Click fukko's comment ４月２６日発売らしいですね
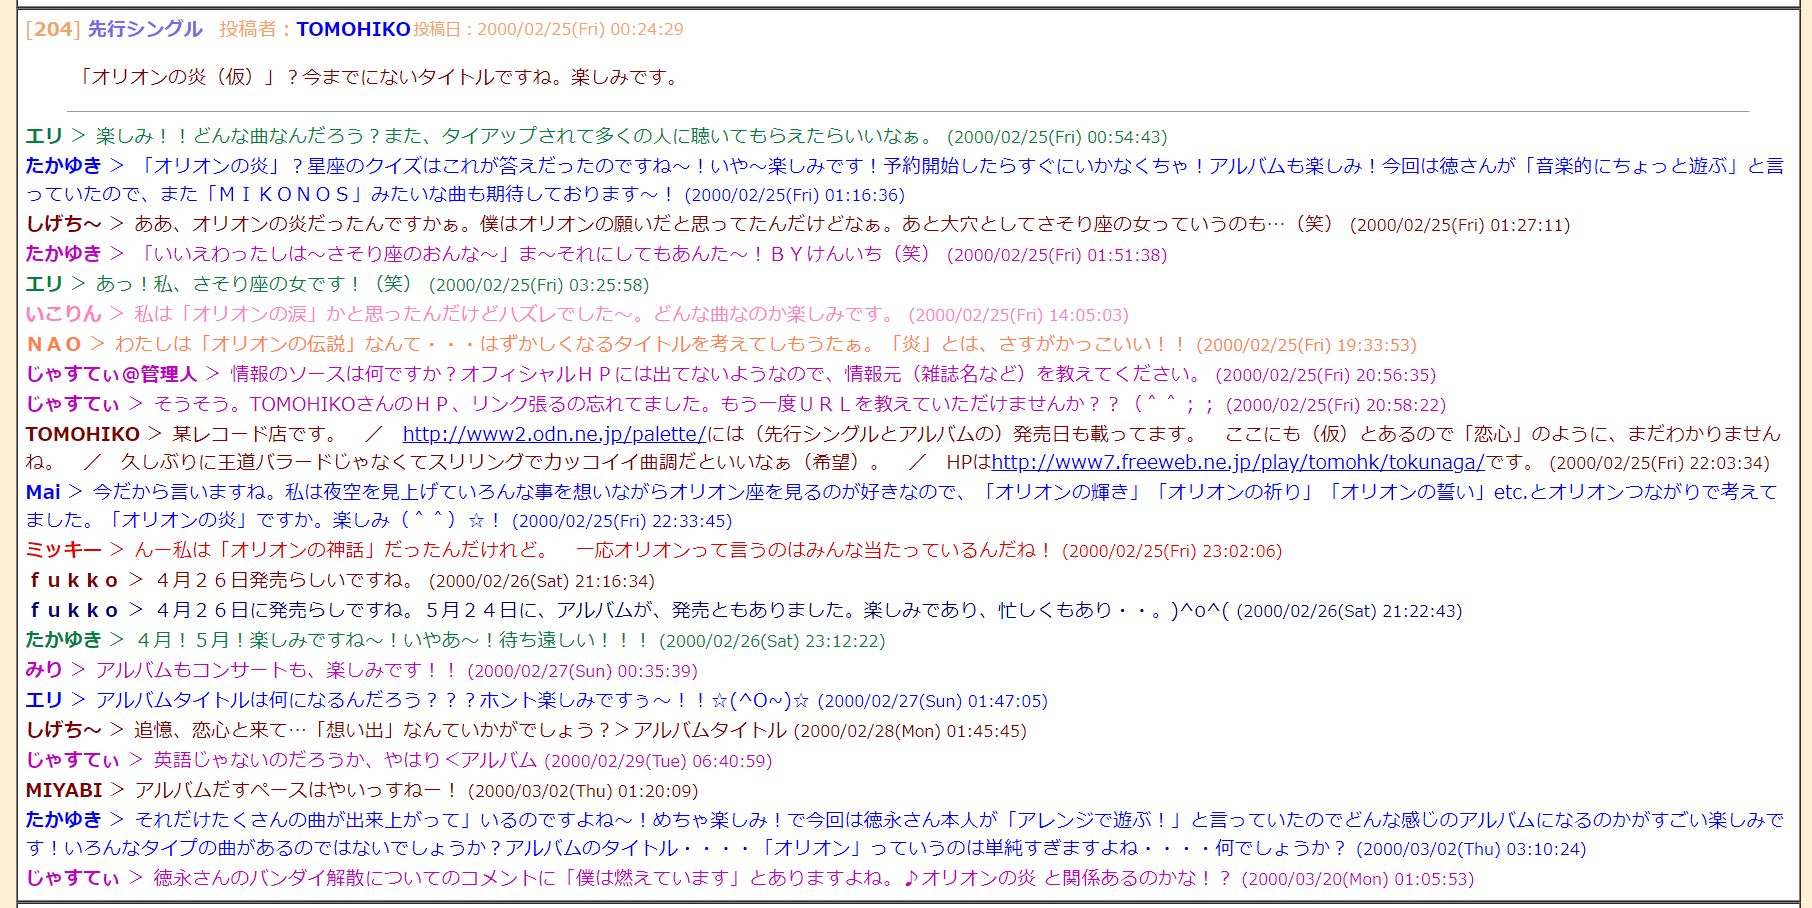Screen dimensions: 1812x908 click(285, 580)
